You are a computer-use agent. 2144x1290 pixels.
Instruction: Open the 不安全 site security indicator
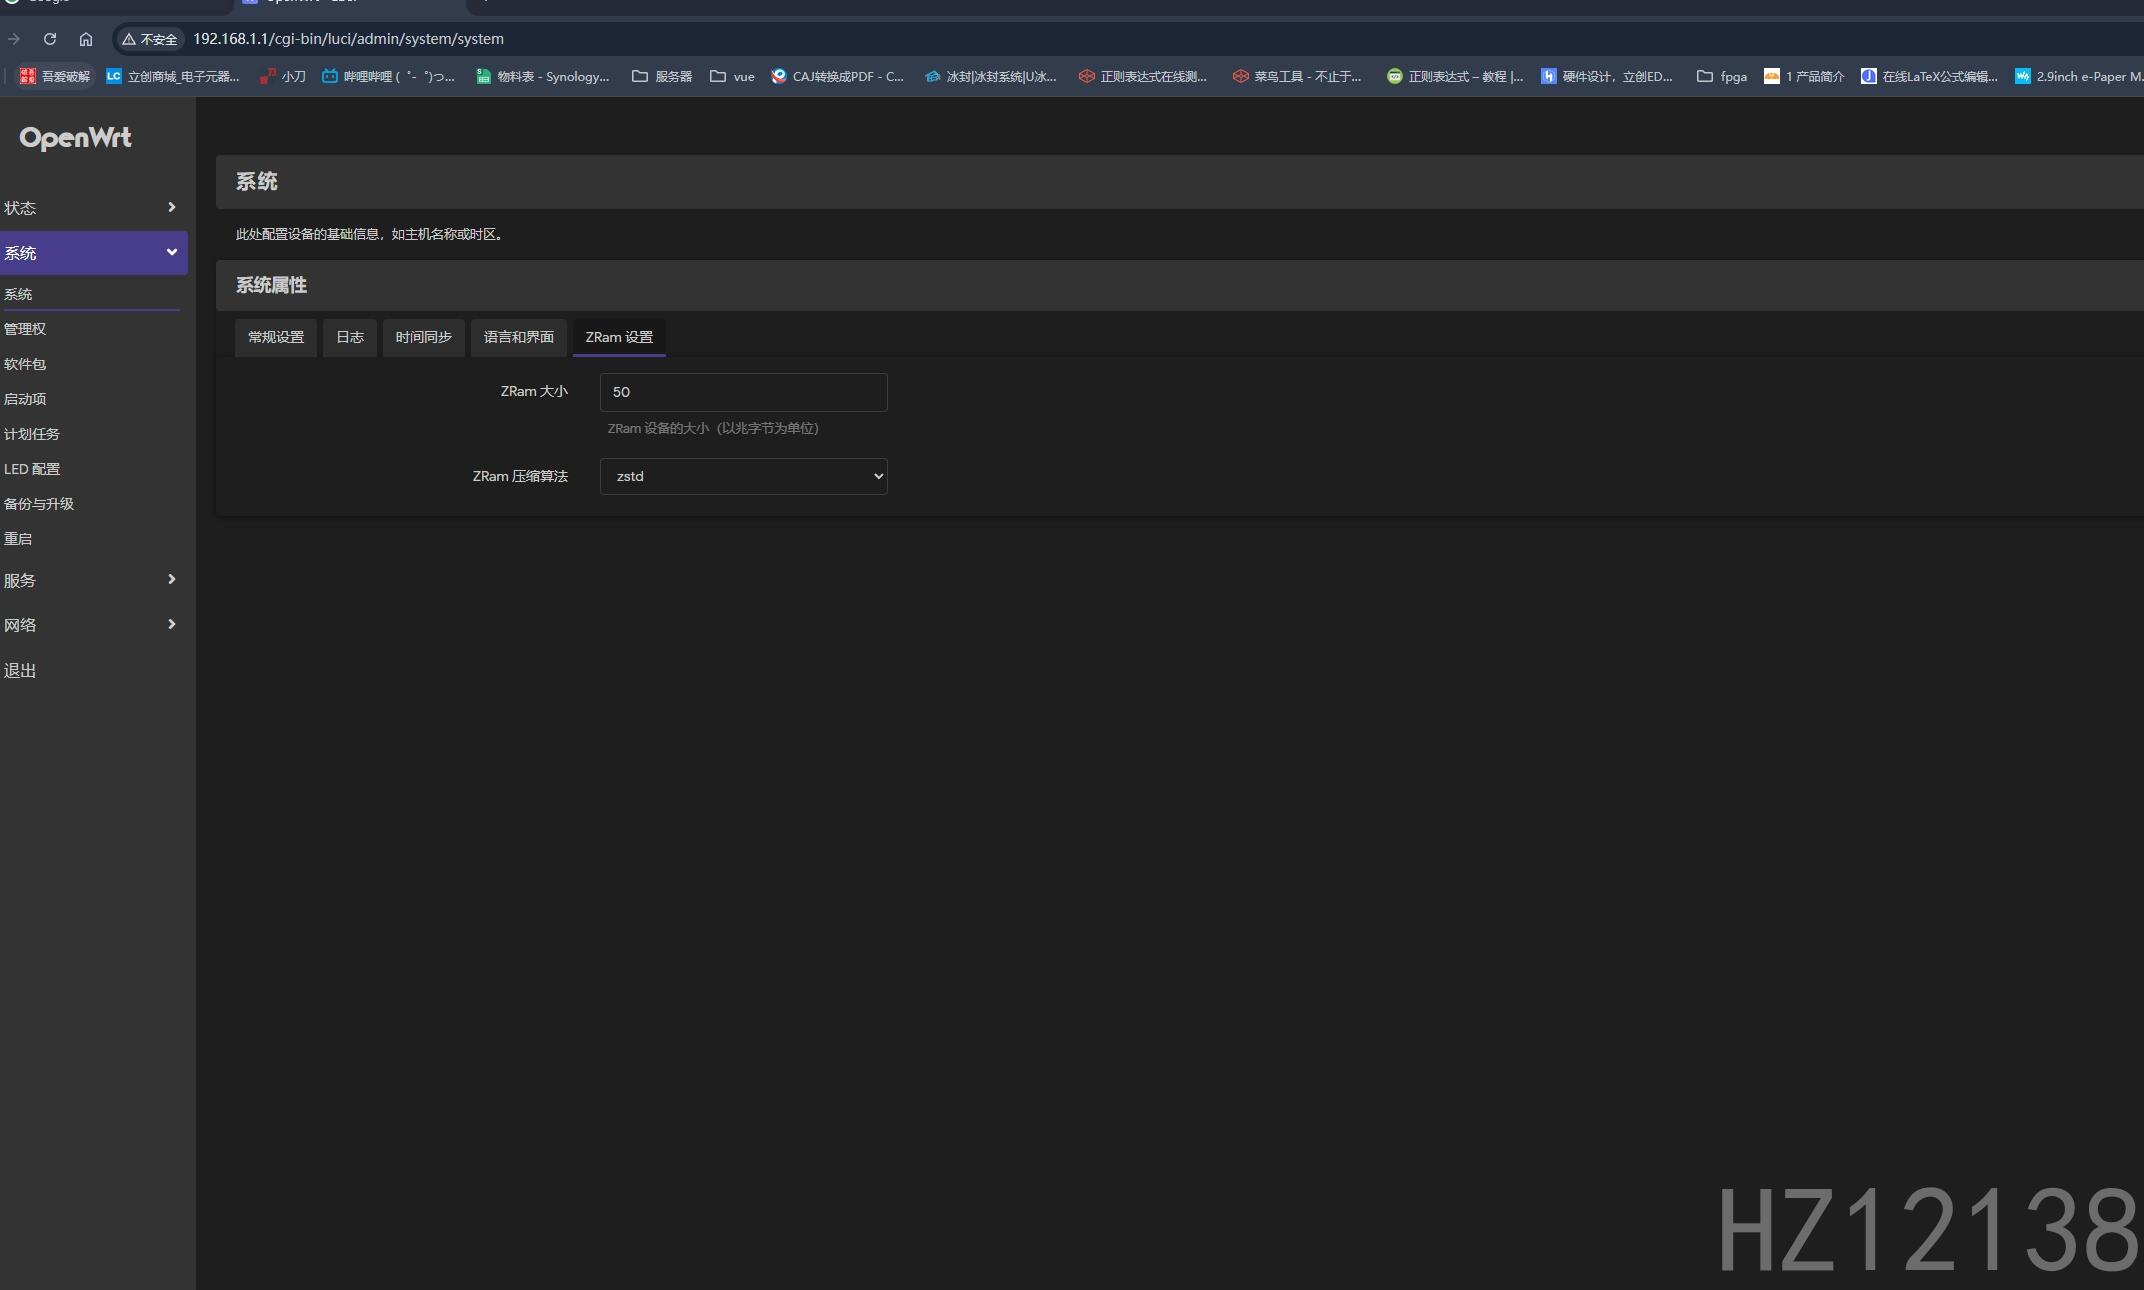(150, 39)
